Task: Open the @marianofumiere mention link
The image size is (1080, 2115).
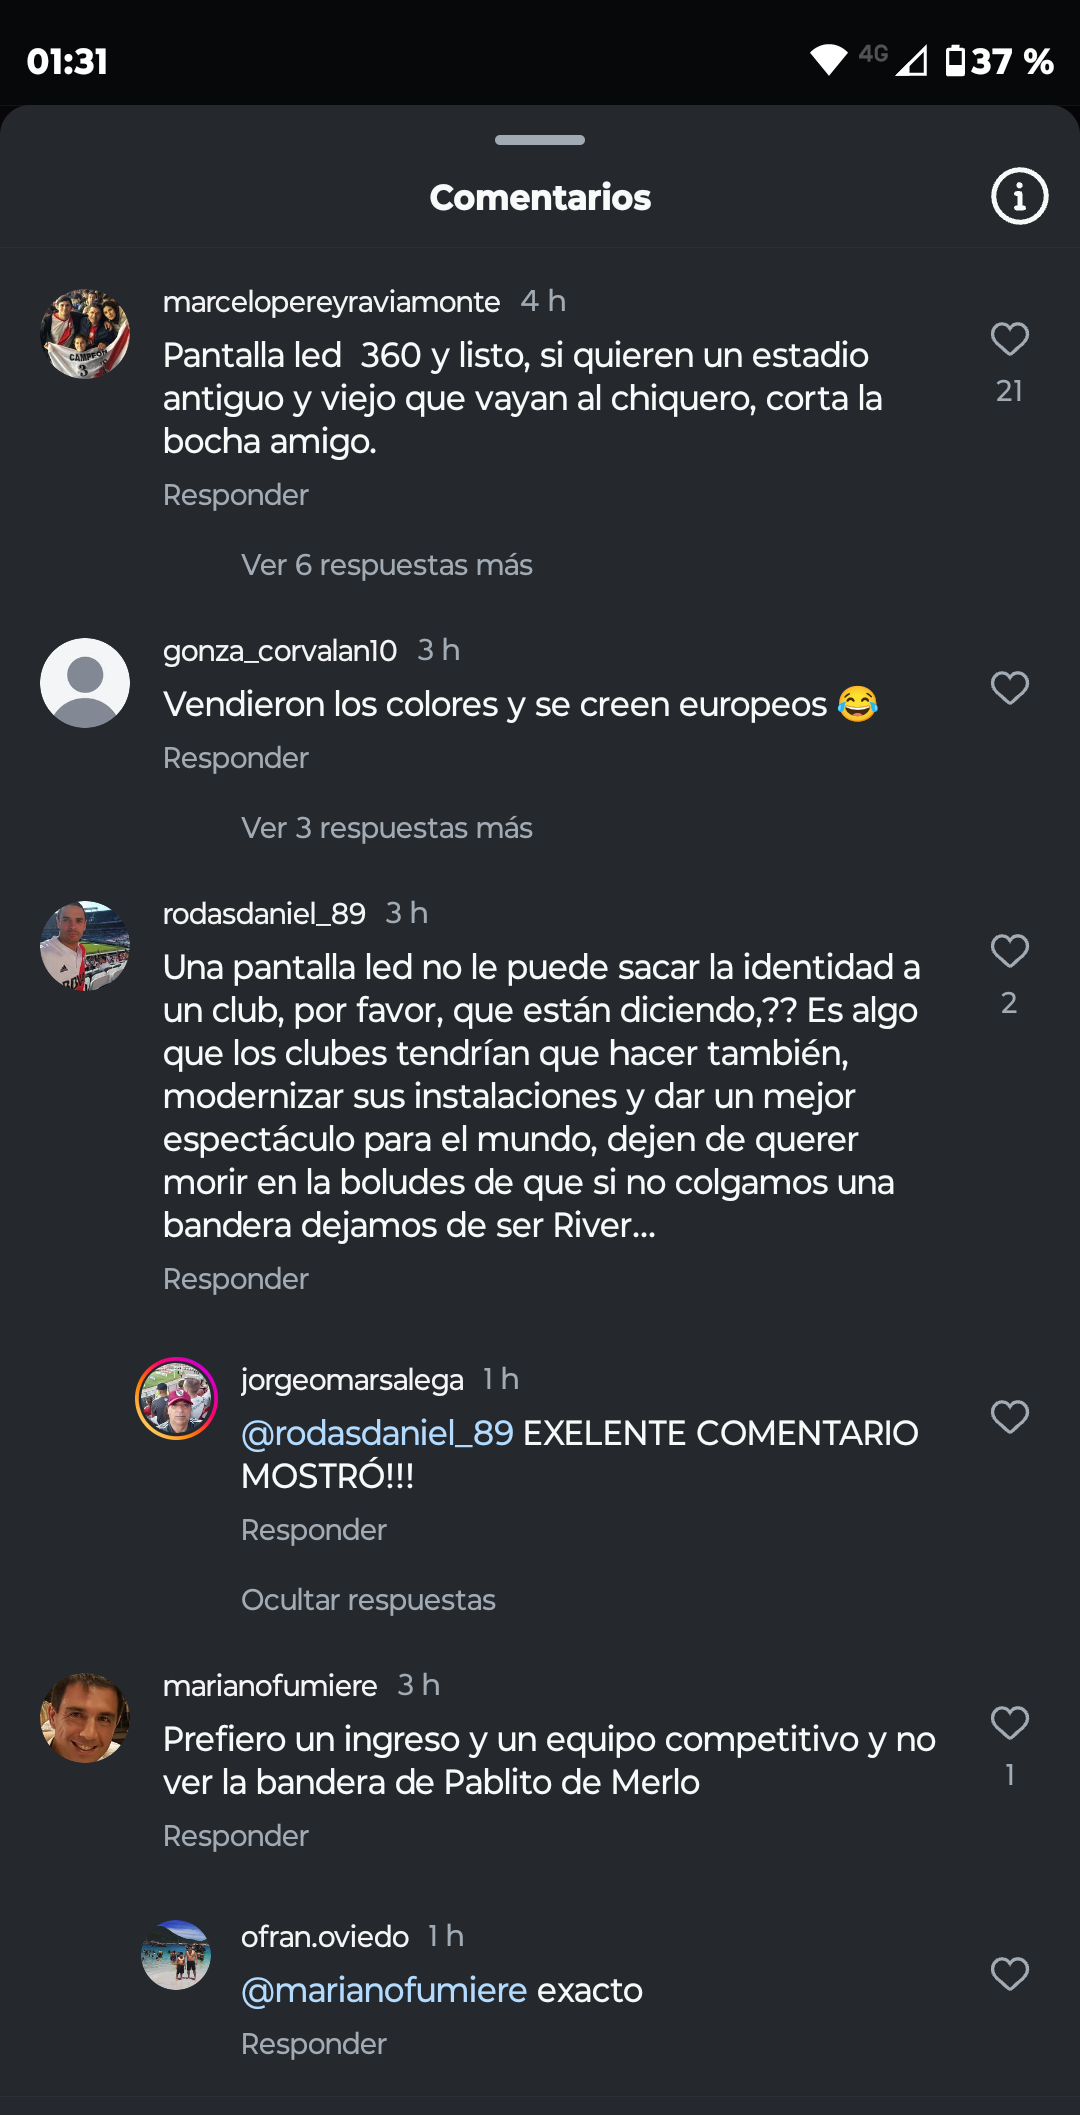Action: (x=384, y=1990)
